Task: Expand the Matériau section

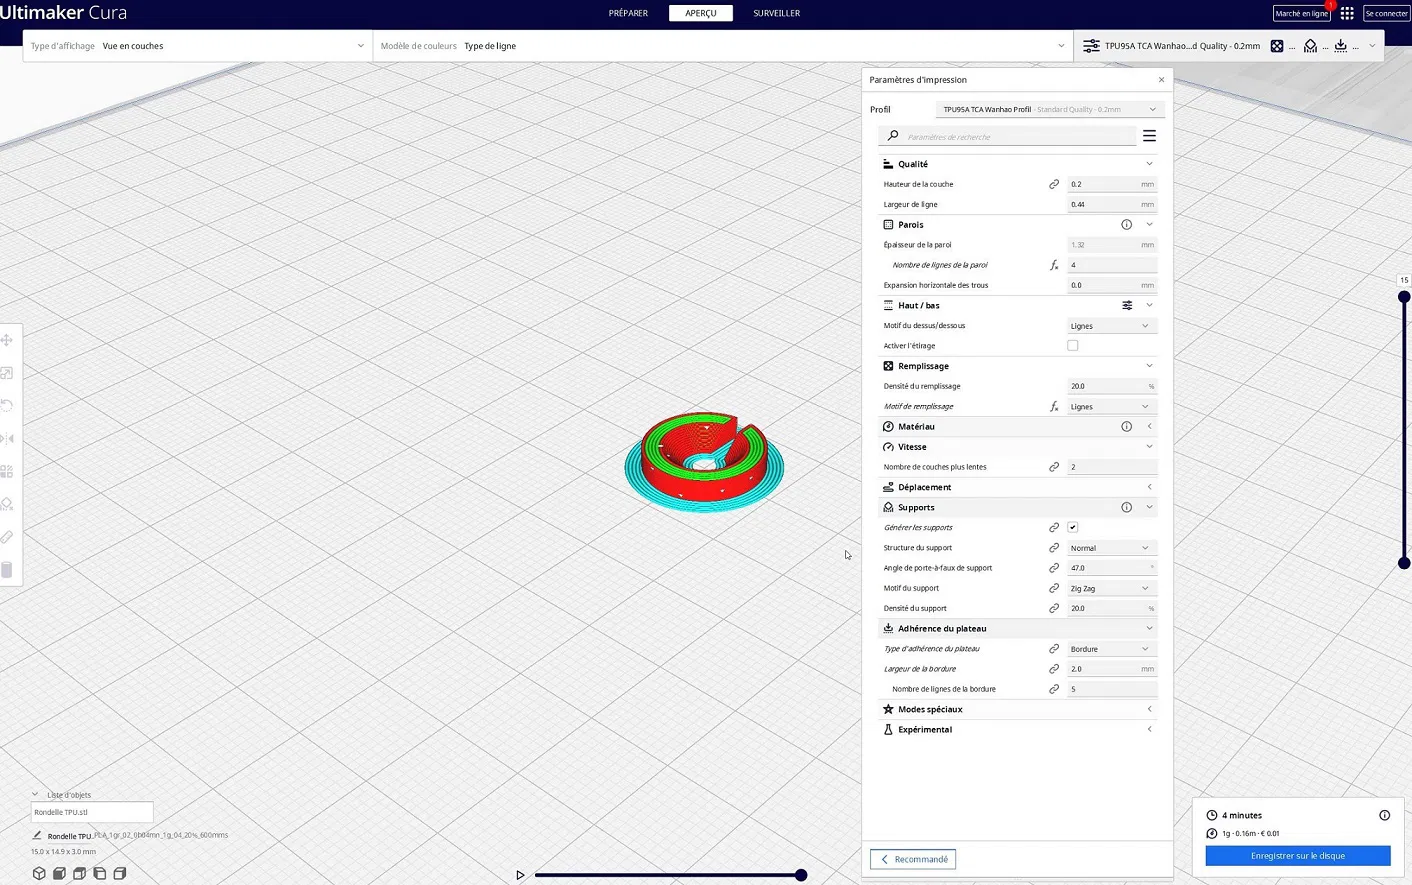Action: pos(1016,426)
